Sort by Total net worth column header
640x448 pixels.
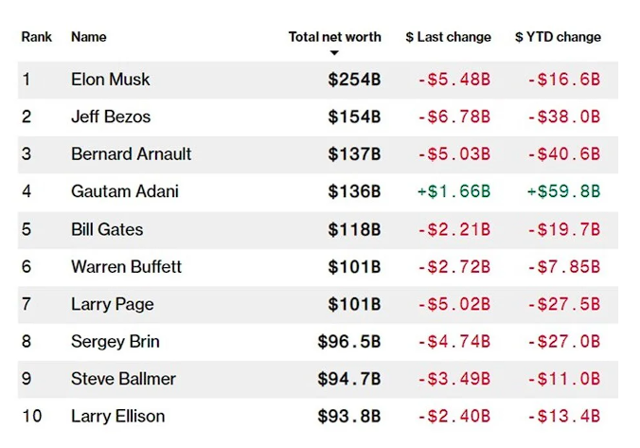[x=335, y=37]
